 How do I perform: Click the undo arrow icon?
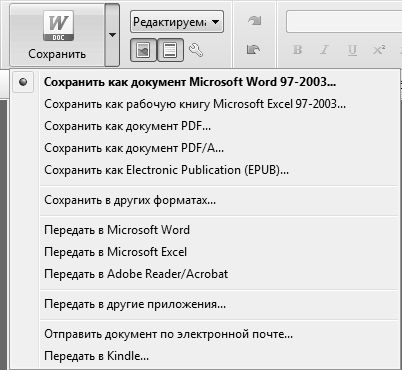(x=254, y=49)
